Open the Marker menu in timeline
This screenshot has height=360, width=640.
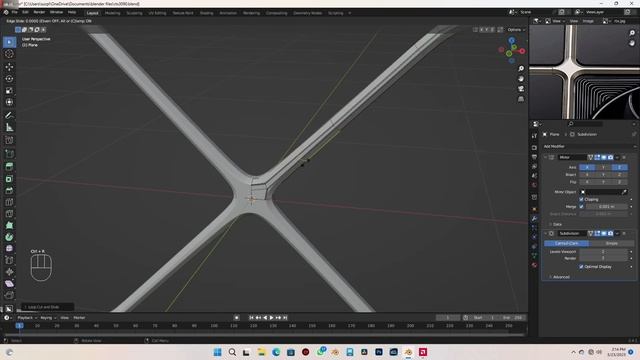[79, 318]
